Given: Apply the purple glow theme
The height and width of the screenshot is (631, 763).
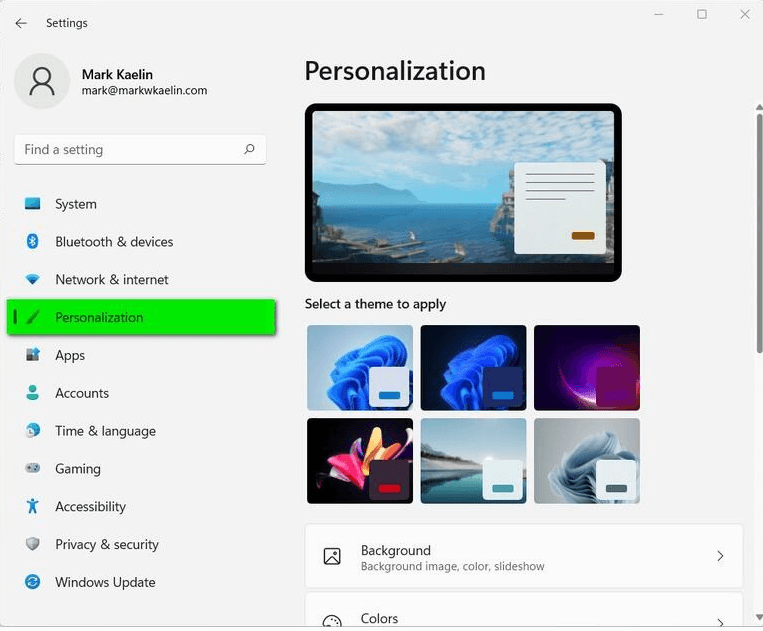Looking at the screenshot, I should (587, 368).
